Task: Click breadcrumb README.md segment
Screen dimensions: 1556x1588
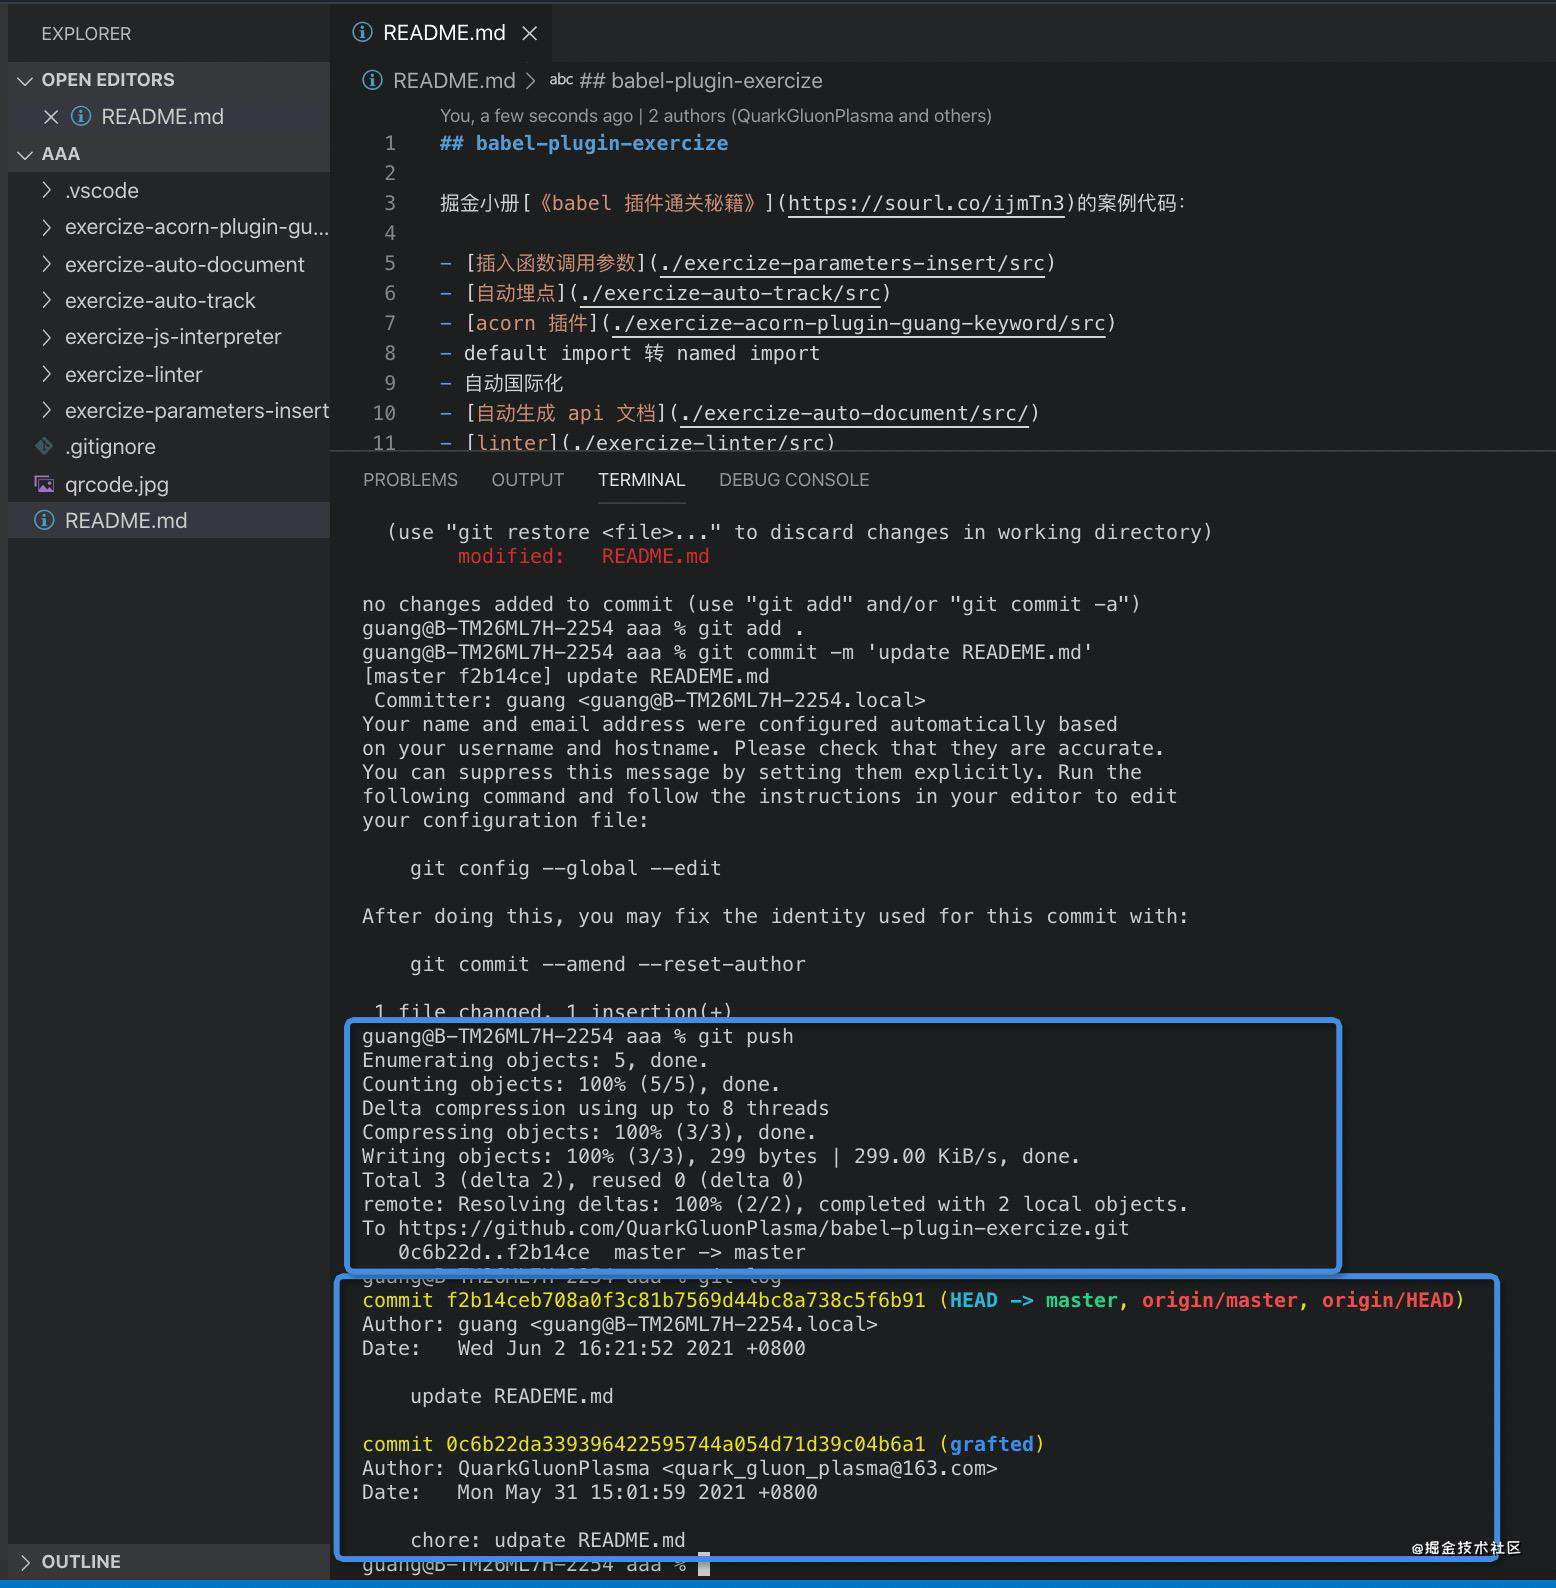Action: (454, 80)
